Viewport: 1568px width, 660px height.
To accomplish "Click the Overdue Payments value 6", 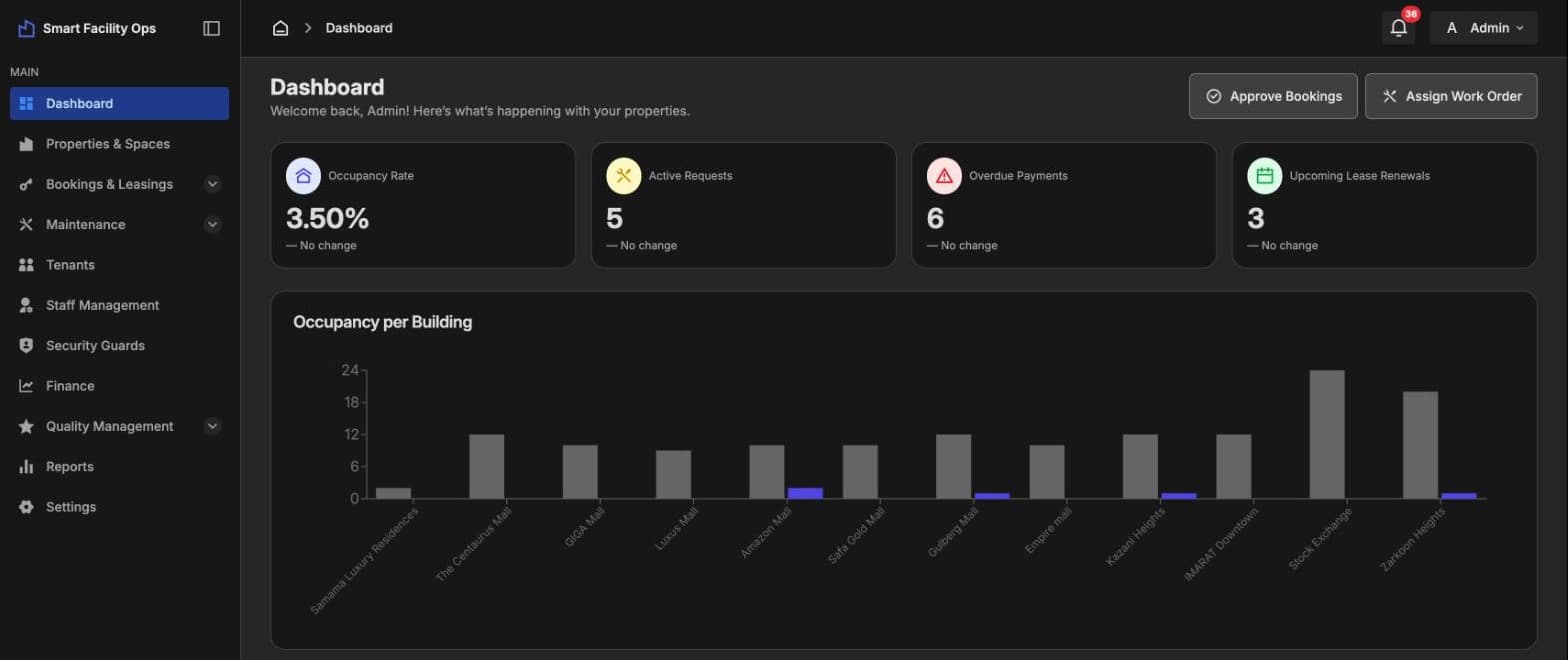I will [x=935, y=218].
